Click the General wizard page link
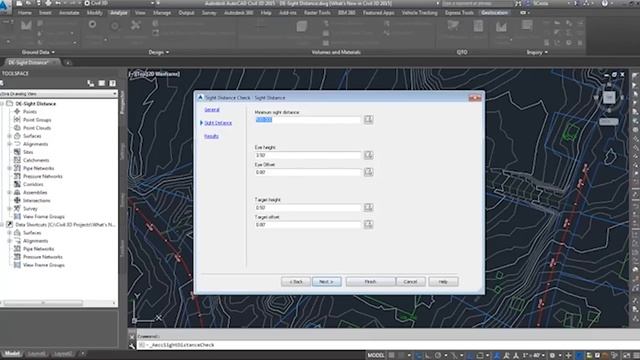640x360 pixels. tap(212, 109)
